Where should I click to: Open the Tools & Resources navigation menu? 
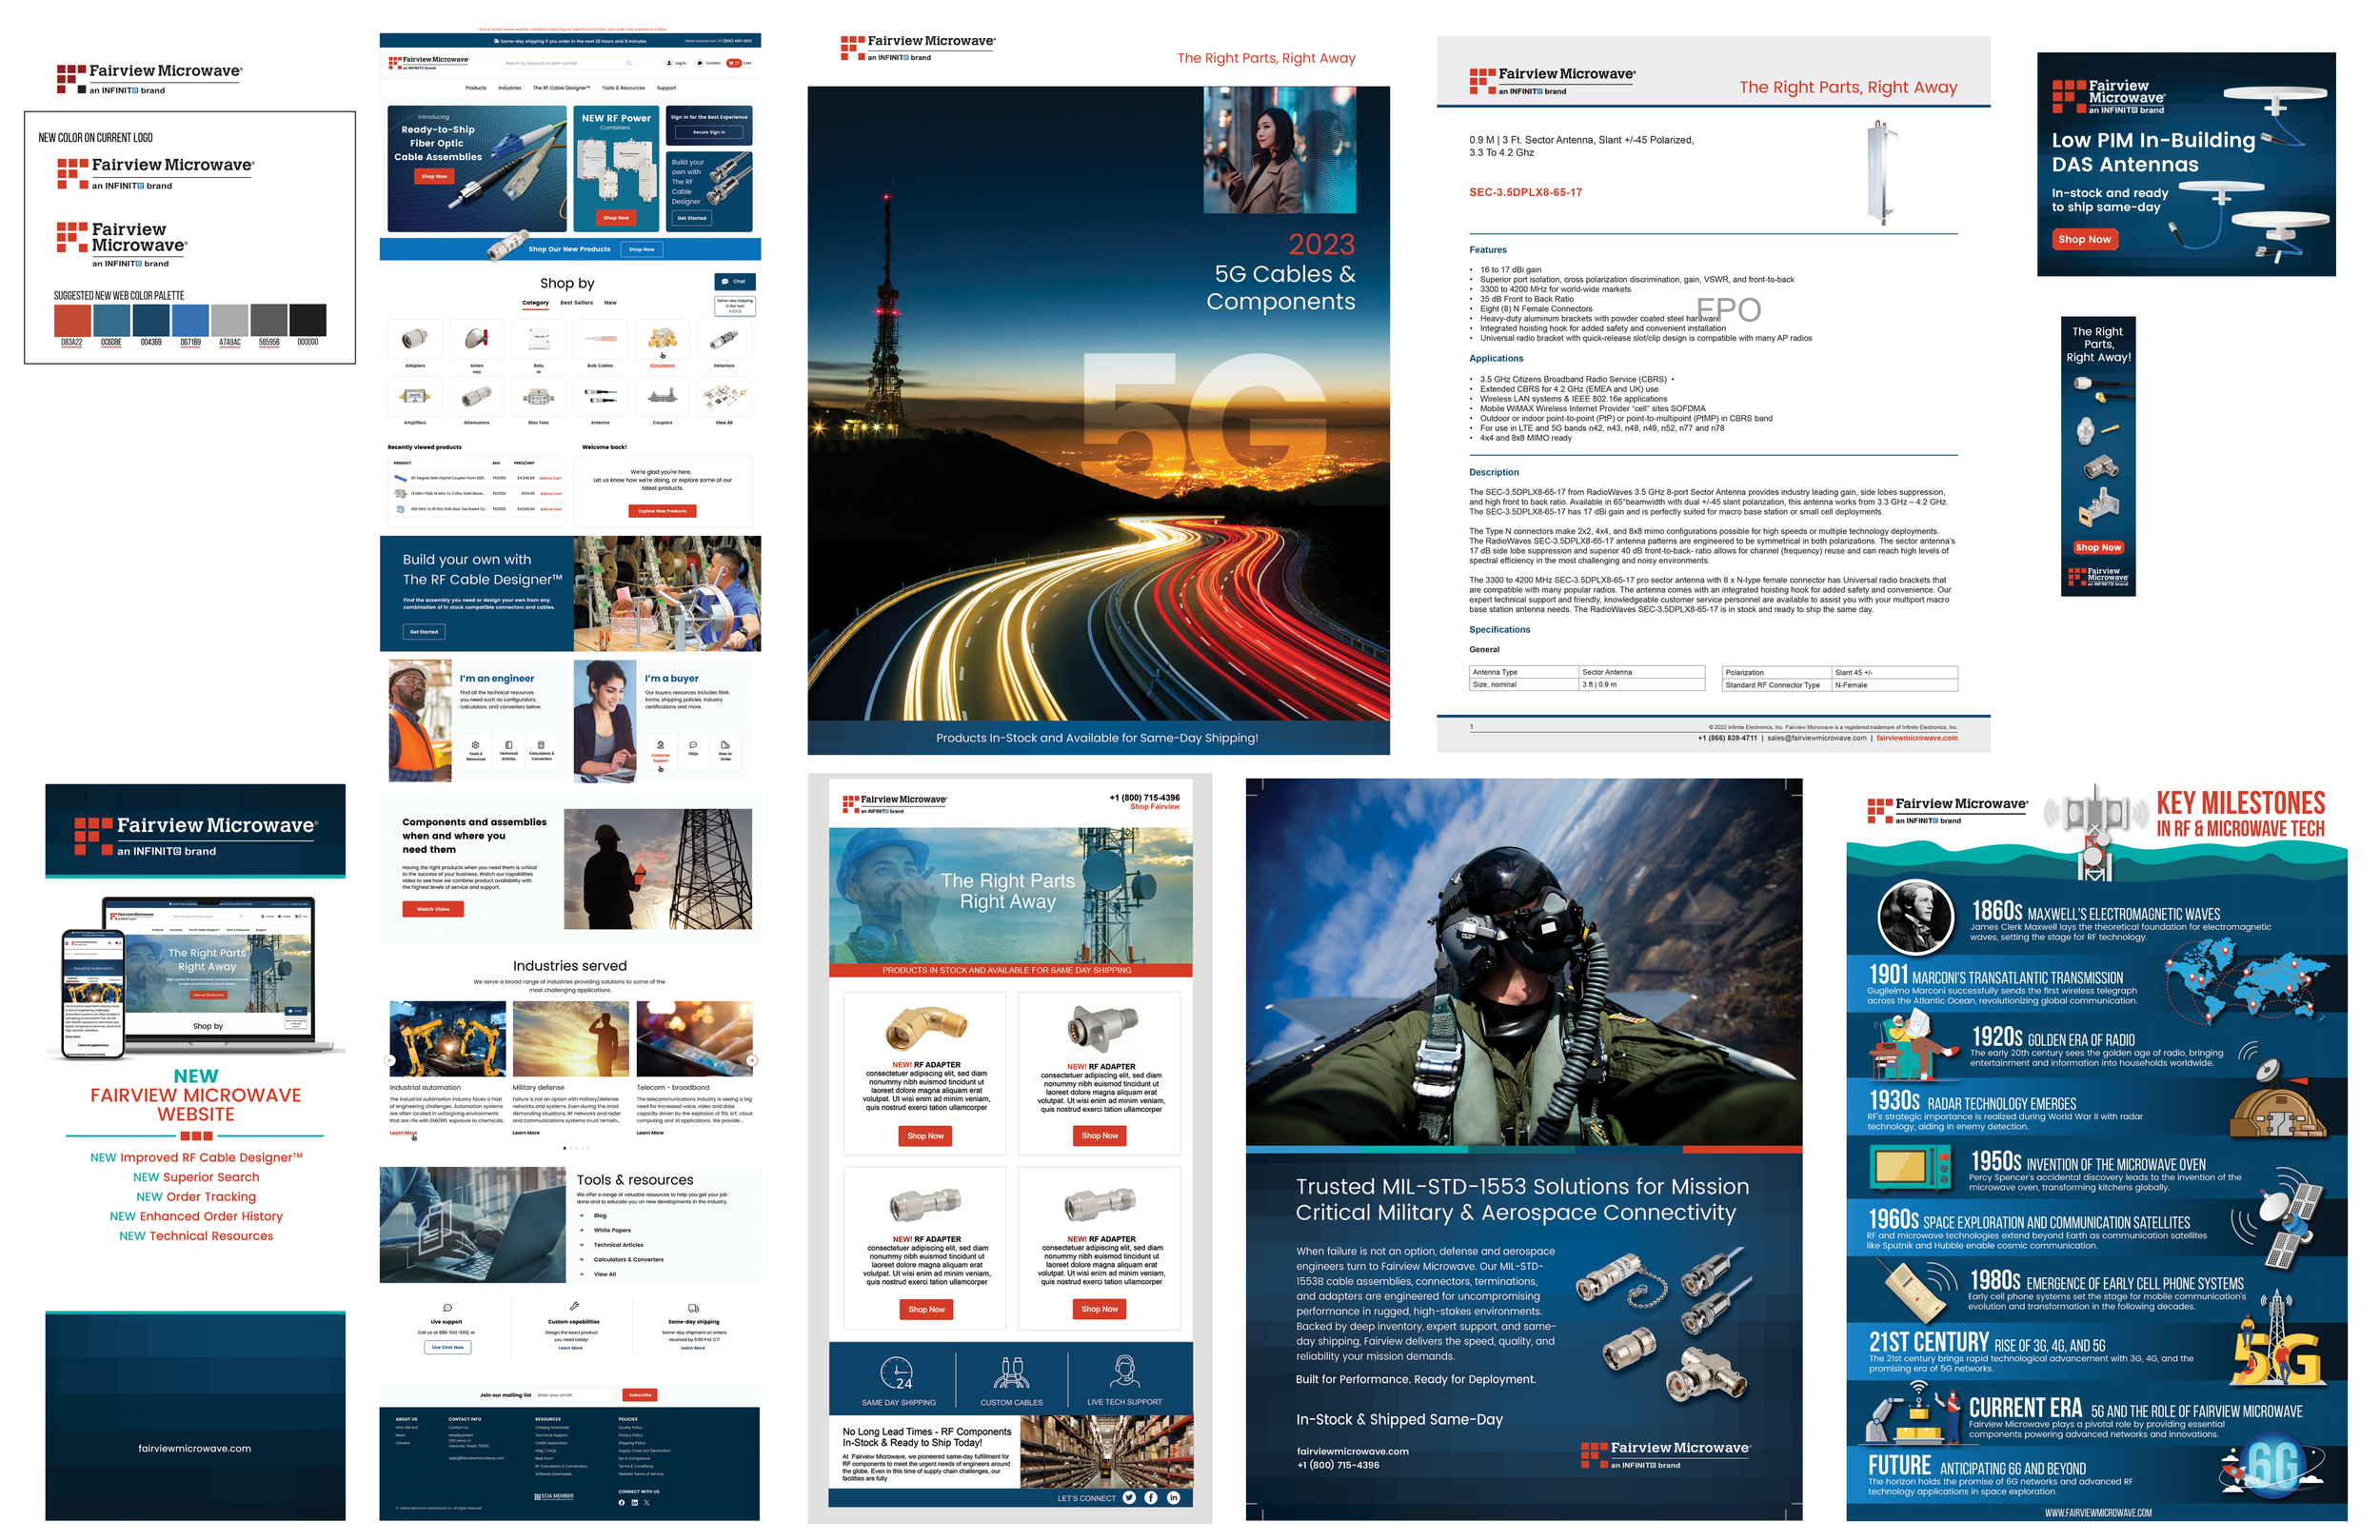point(623,88)
